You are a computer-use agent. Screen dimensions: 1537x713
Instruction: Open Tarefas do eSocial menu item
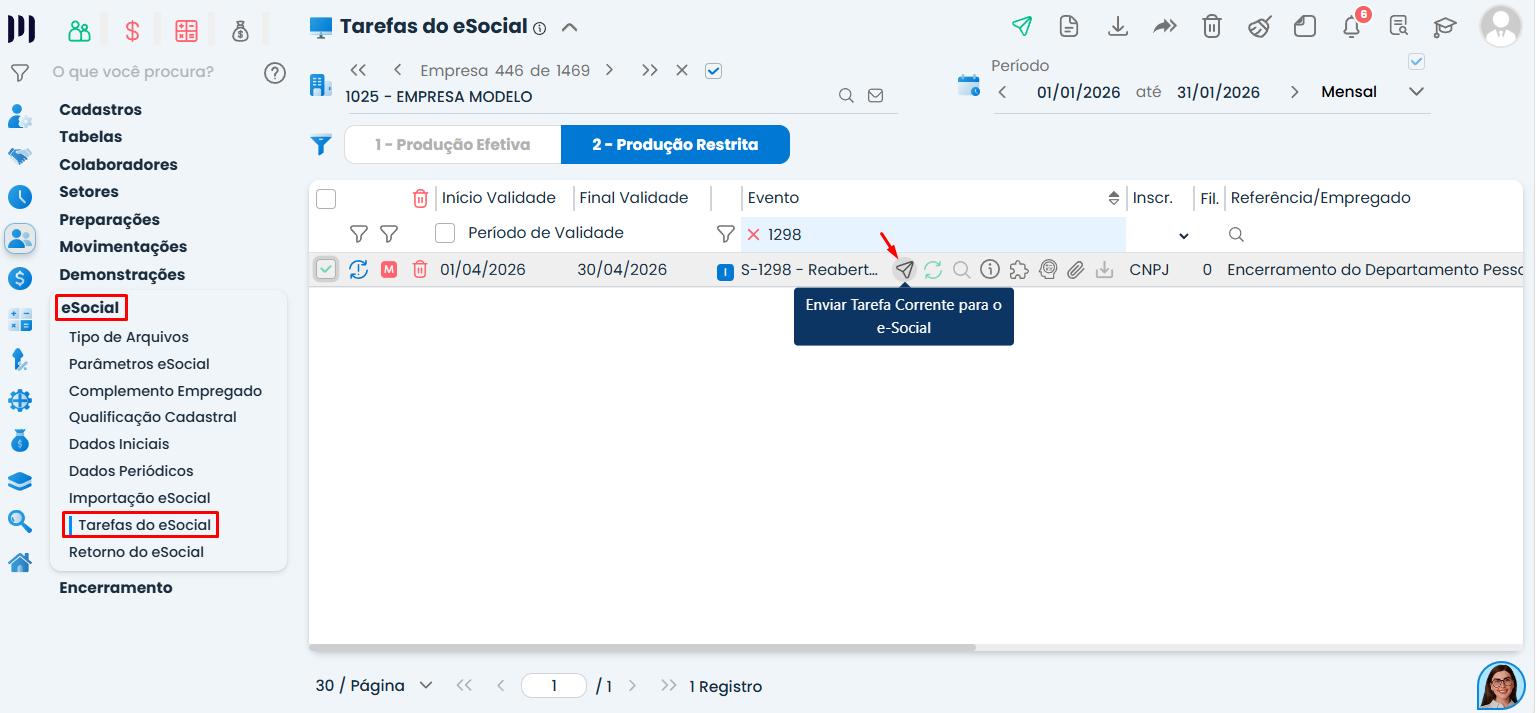[x=145, y=525]
